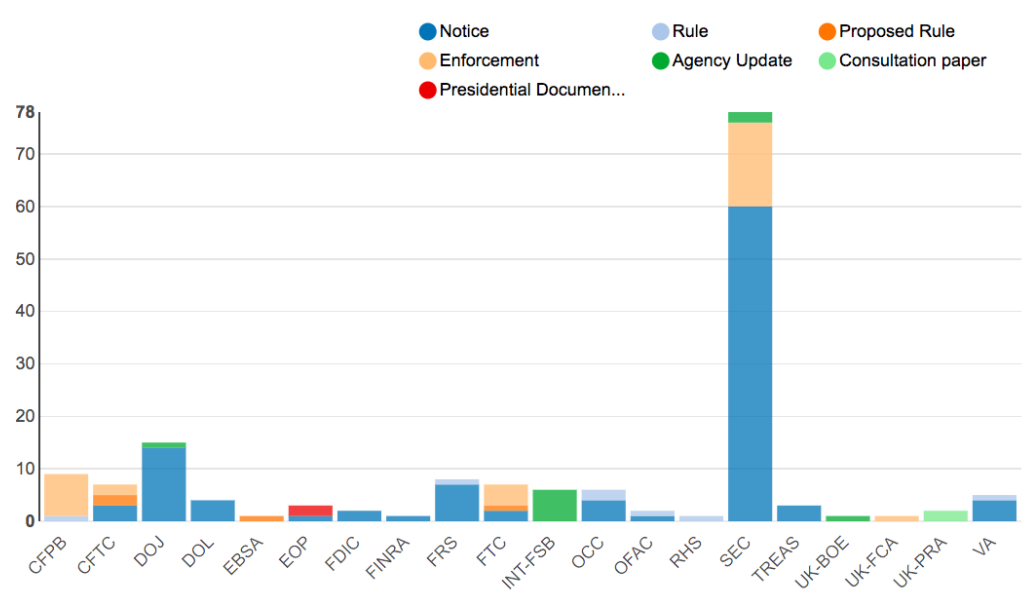Toggle the Notice series in the legend

[454, 31]
